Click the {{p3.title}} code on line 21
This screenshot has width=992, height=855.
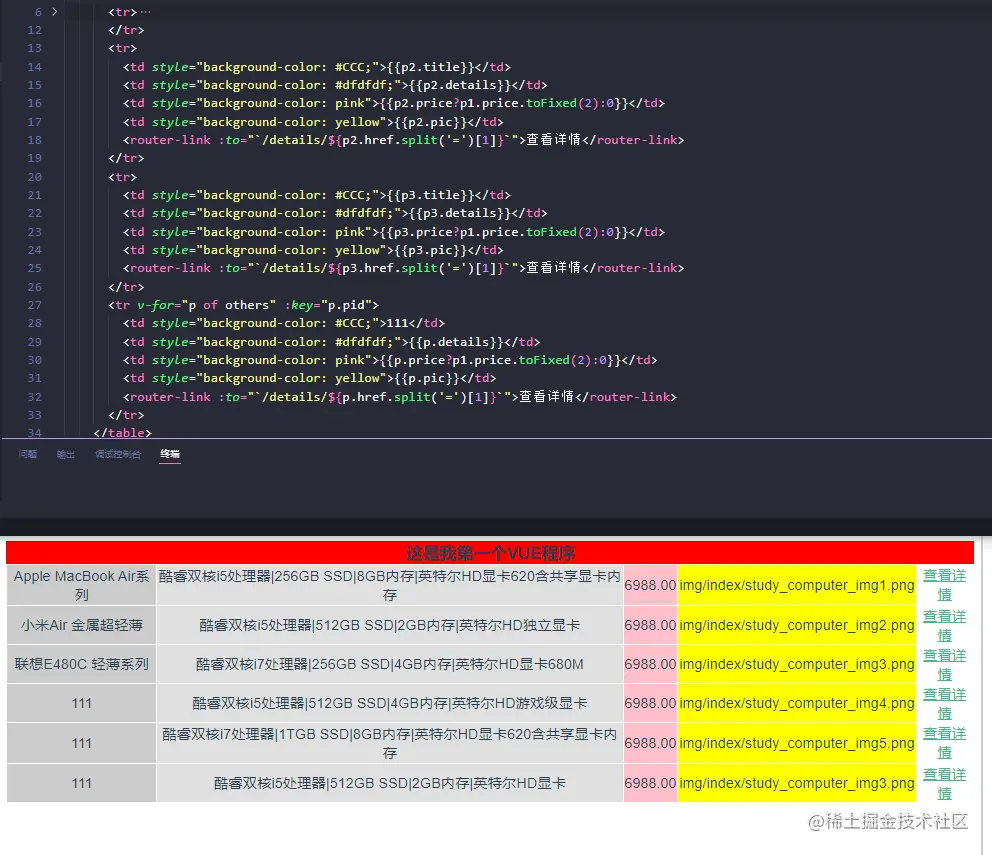click(x=430, y=195)
